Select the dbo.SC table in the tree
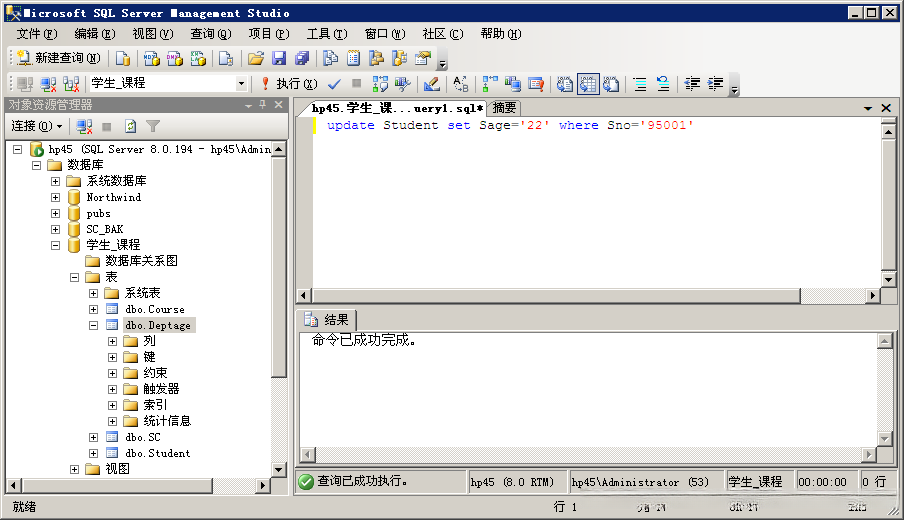This screenshot has width=904, height=520. (142, 438)
